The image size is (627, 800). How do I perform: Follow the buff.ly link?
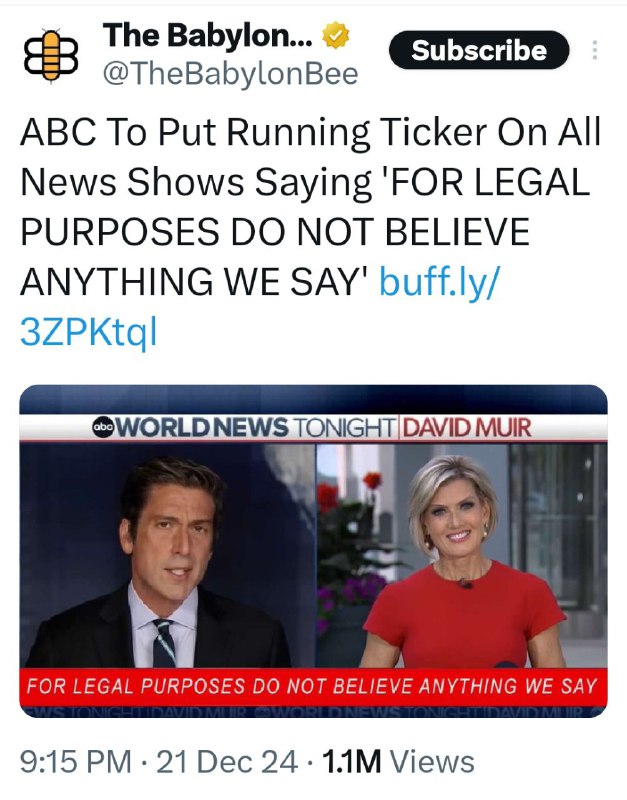(440, 283)
